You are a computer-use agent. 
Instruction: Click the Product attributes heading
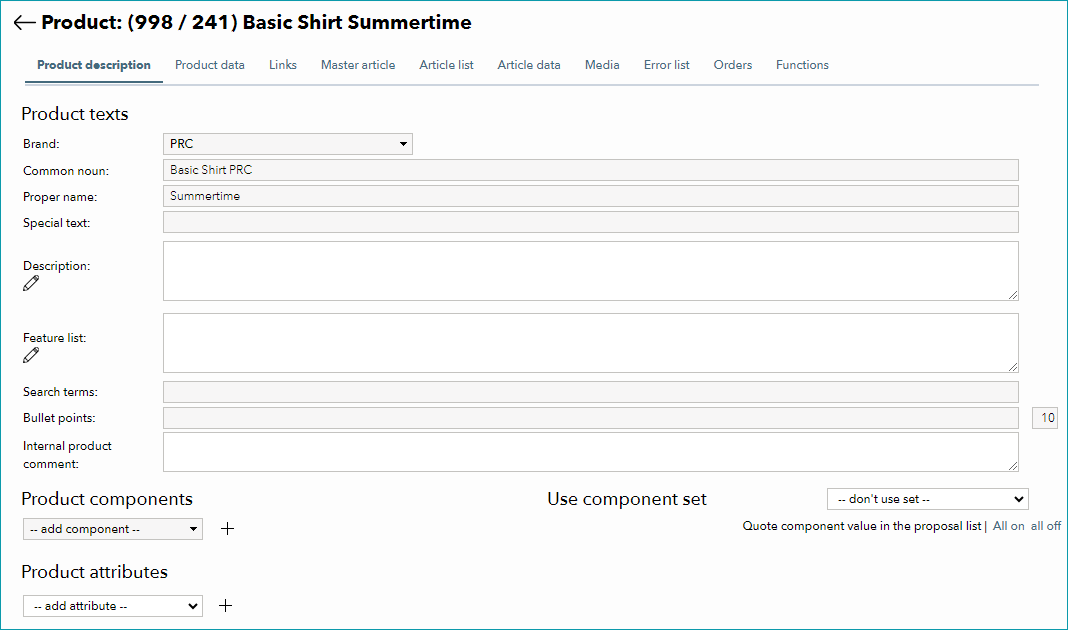pos(95,572)
